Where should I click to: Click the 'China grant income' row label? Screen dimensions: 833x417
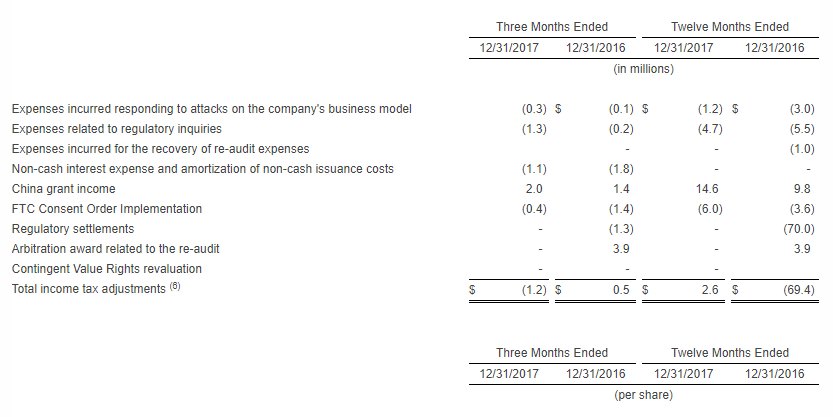(x=64, y=189)
